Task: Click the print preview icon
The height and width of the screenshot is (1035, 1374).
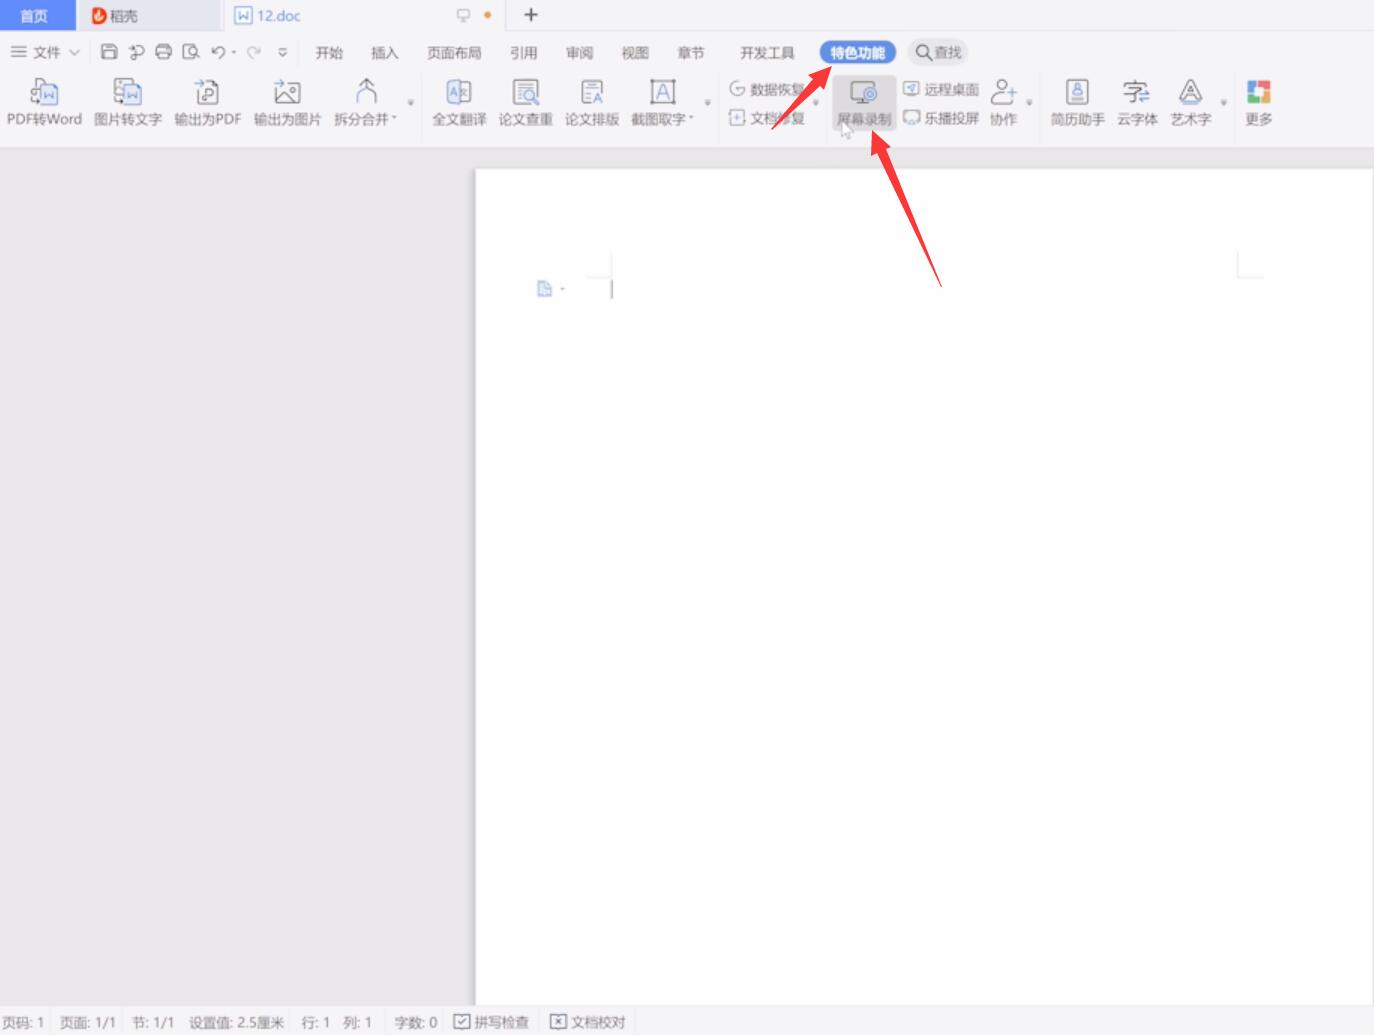Action: click(190, 52)
